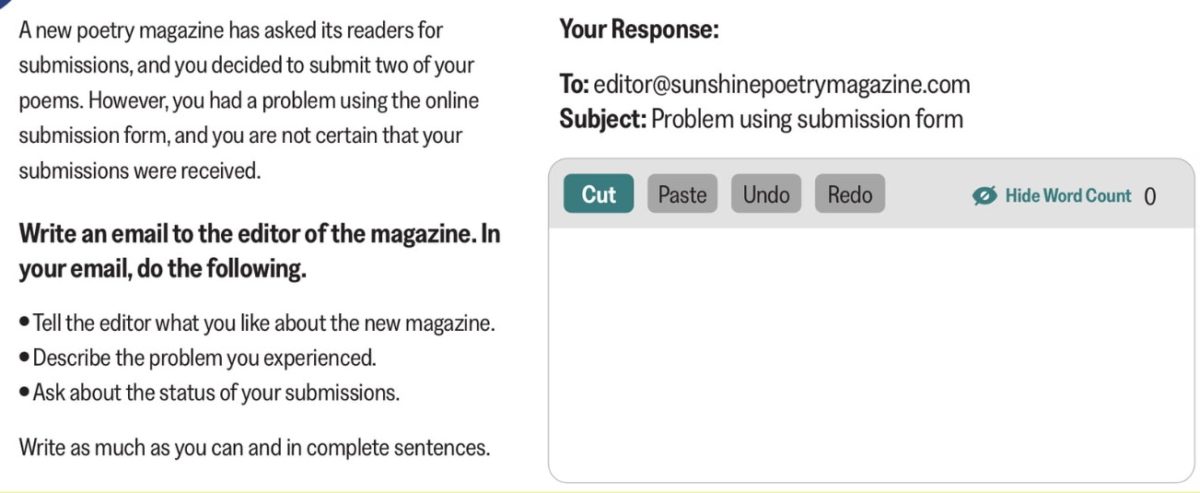Click the bold 'Subject:' label
Screen dimensions: 1200x493
click(x=602, y=120)
